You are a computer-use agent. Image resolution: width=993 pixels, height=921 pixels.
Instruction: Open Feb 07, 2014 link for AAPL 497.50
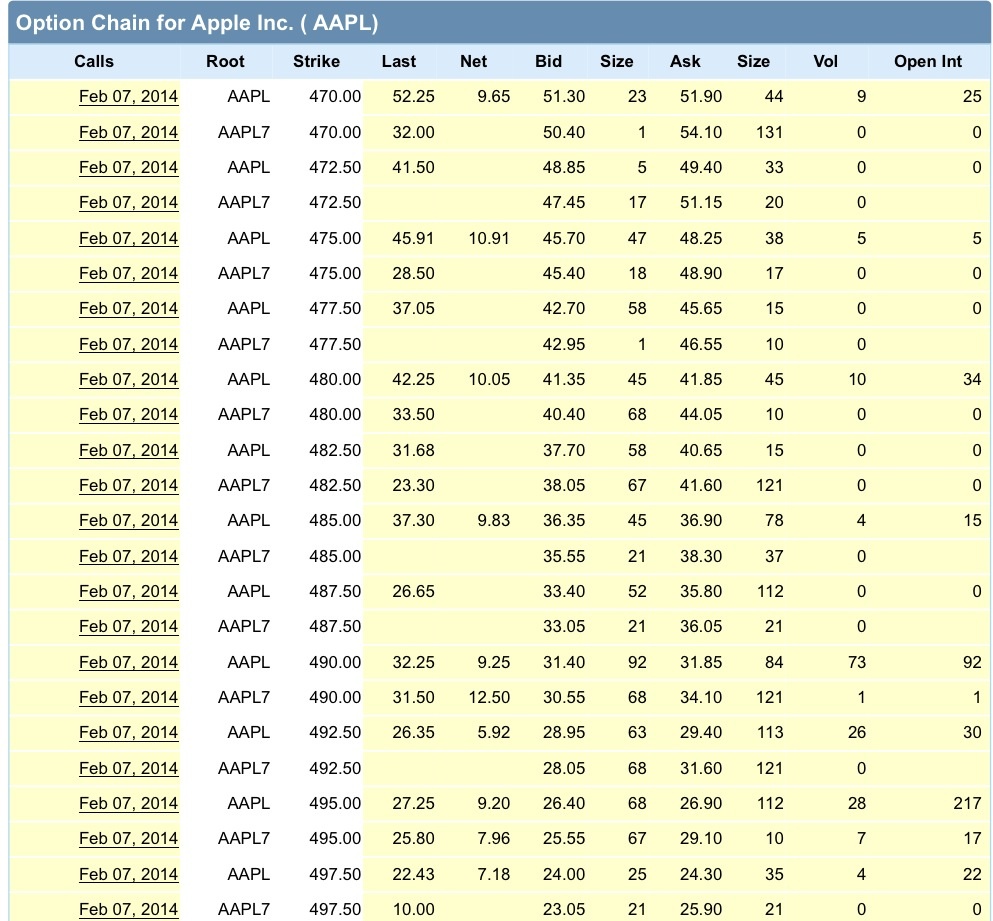pos(129,875)
